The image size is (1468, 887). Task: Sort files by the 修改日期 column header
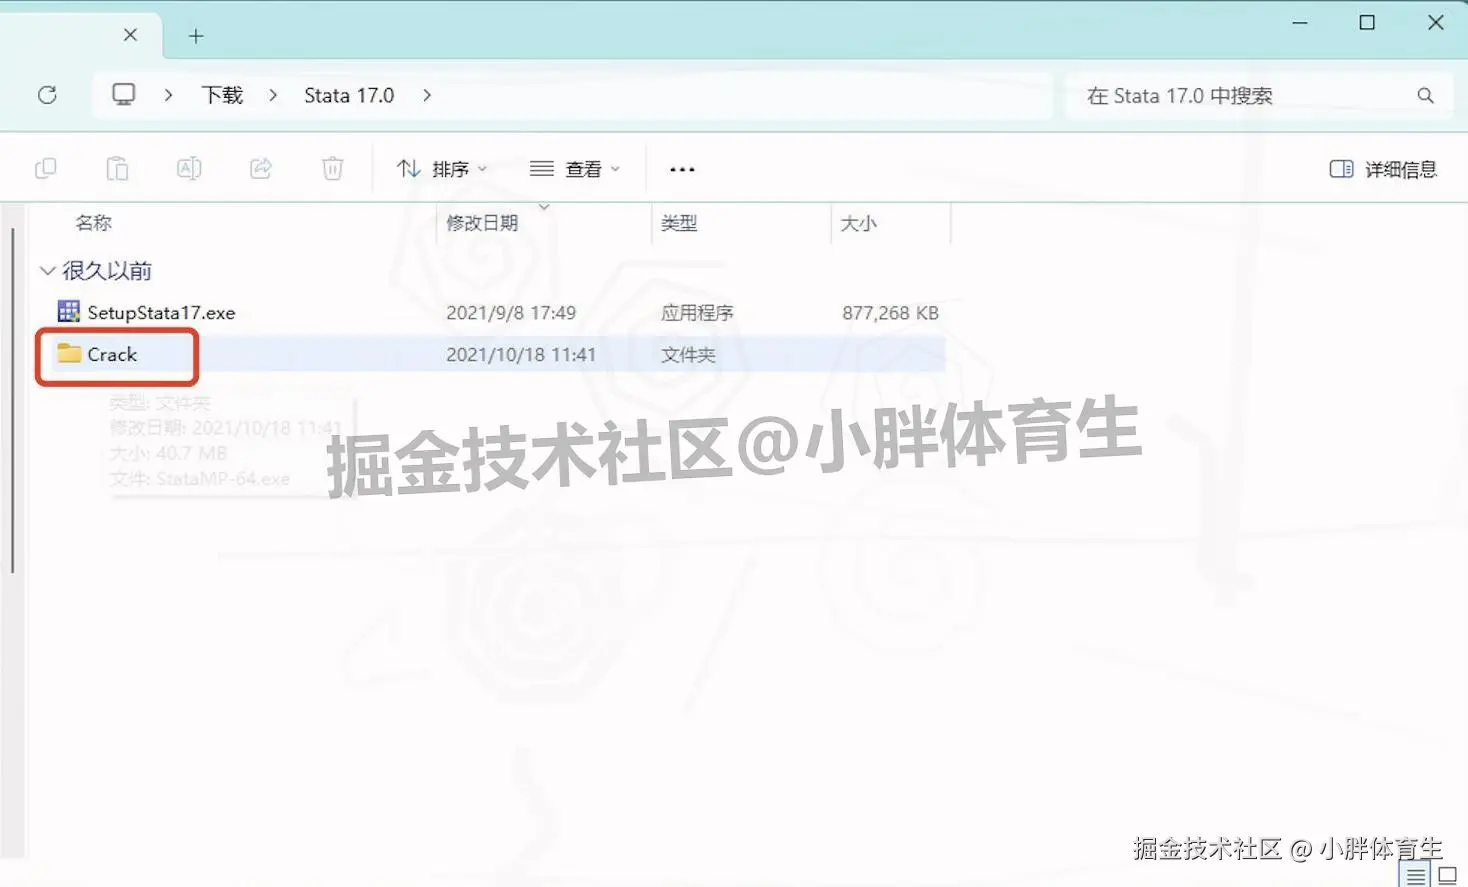[x=484, y=222]
